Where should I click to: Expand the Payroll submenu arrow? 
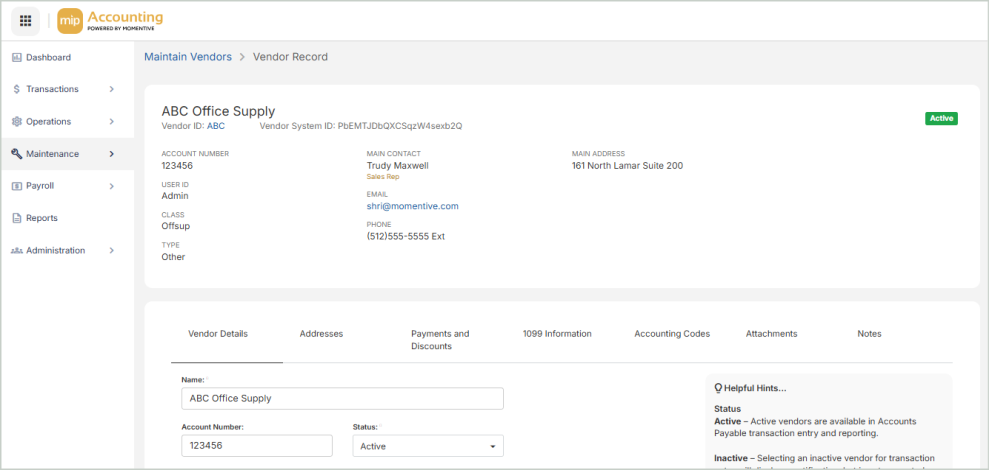(111, 186)
